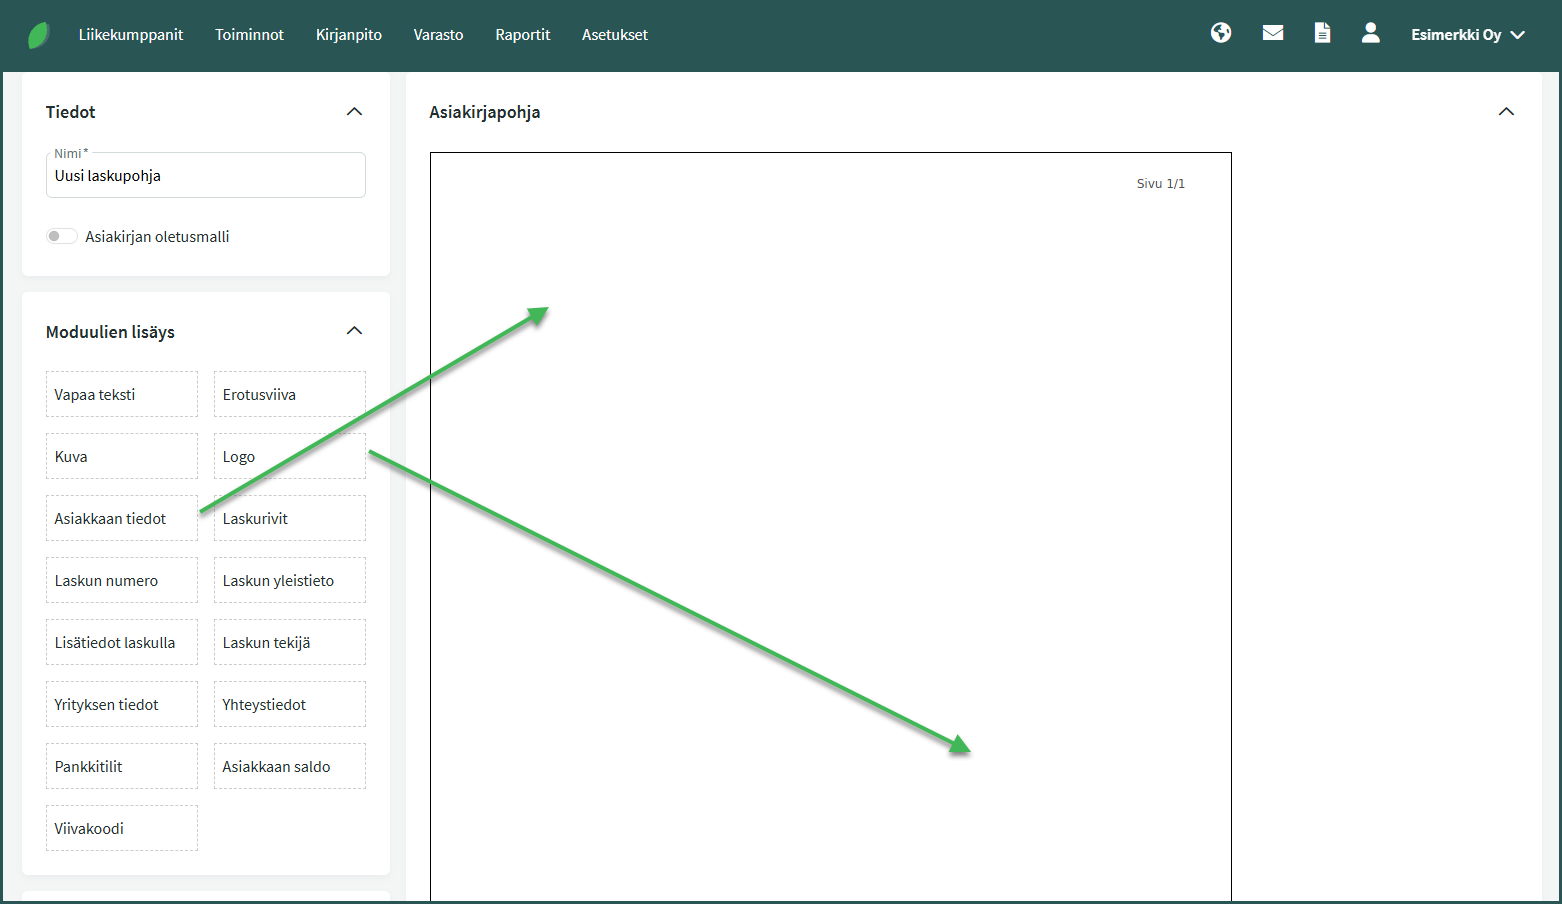Choose the Viivakoodi module

pos(121,828)
